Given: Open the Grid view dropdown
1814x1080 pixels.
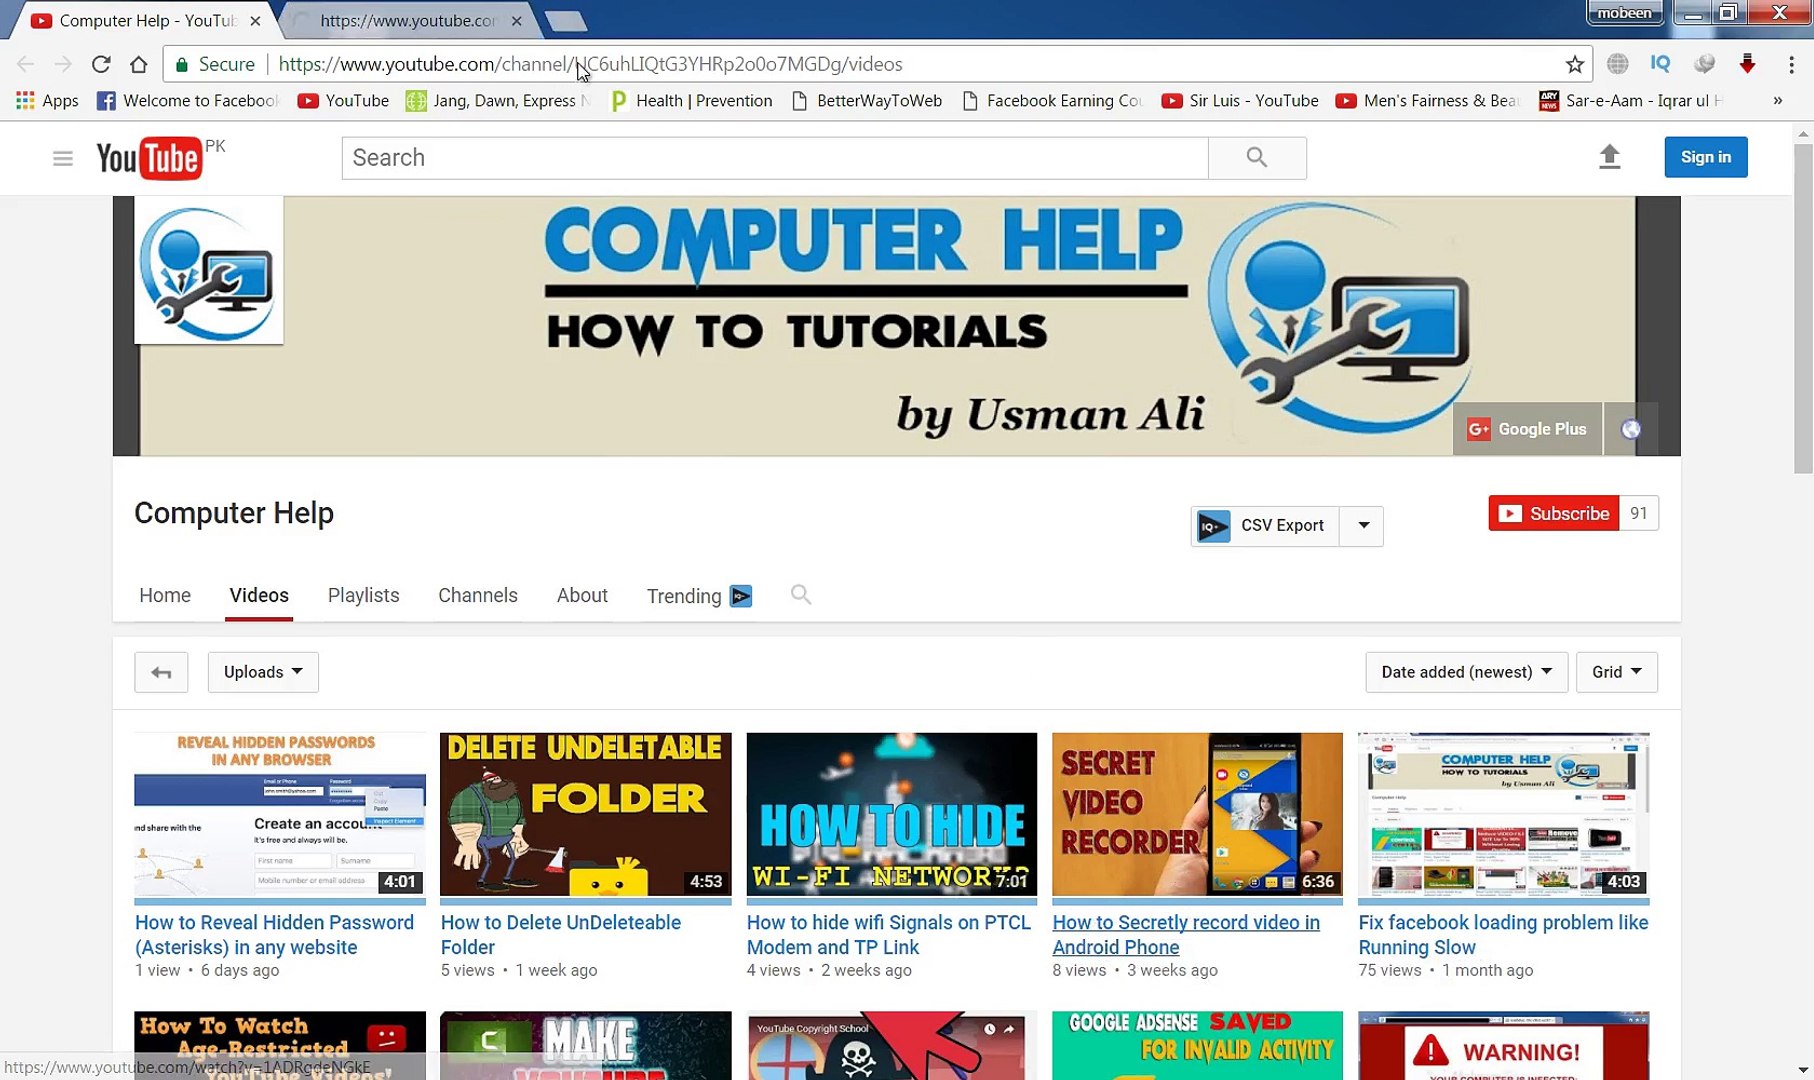Looking at the screenshot, I should tap(1616, 671).
